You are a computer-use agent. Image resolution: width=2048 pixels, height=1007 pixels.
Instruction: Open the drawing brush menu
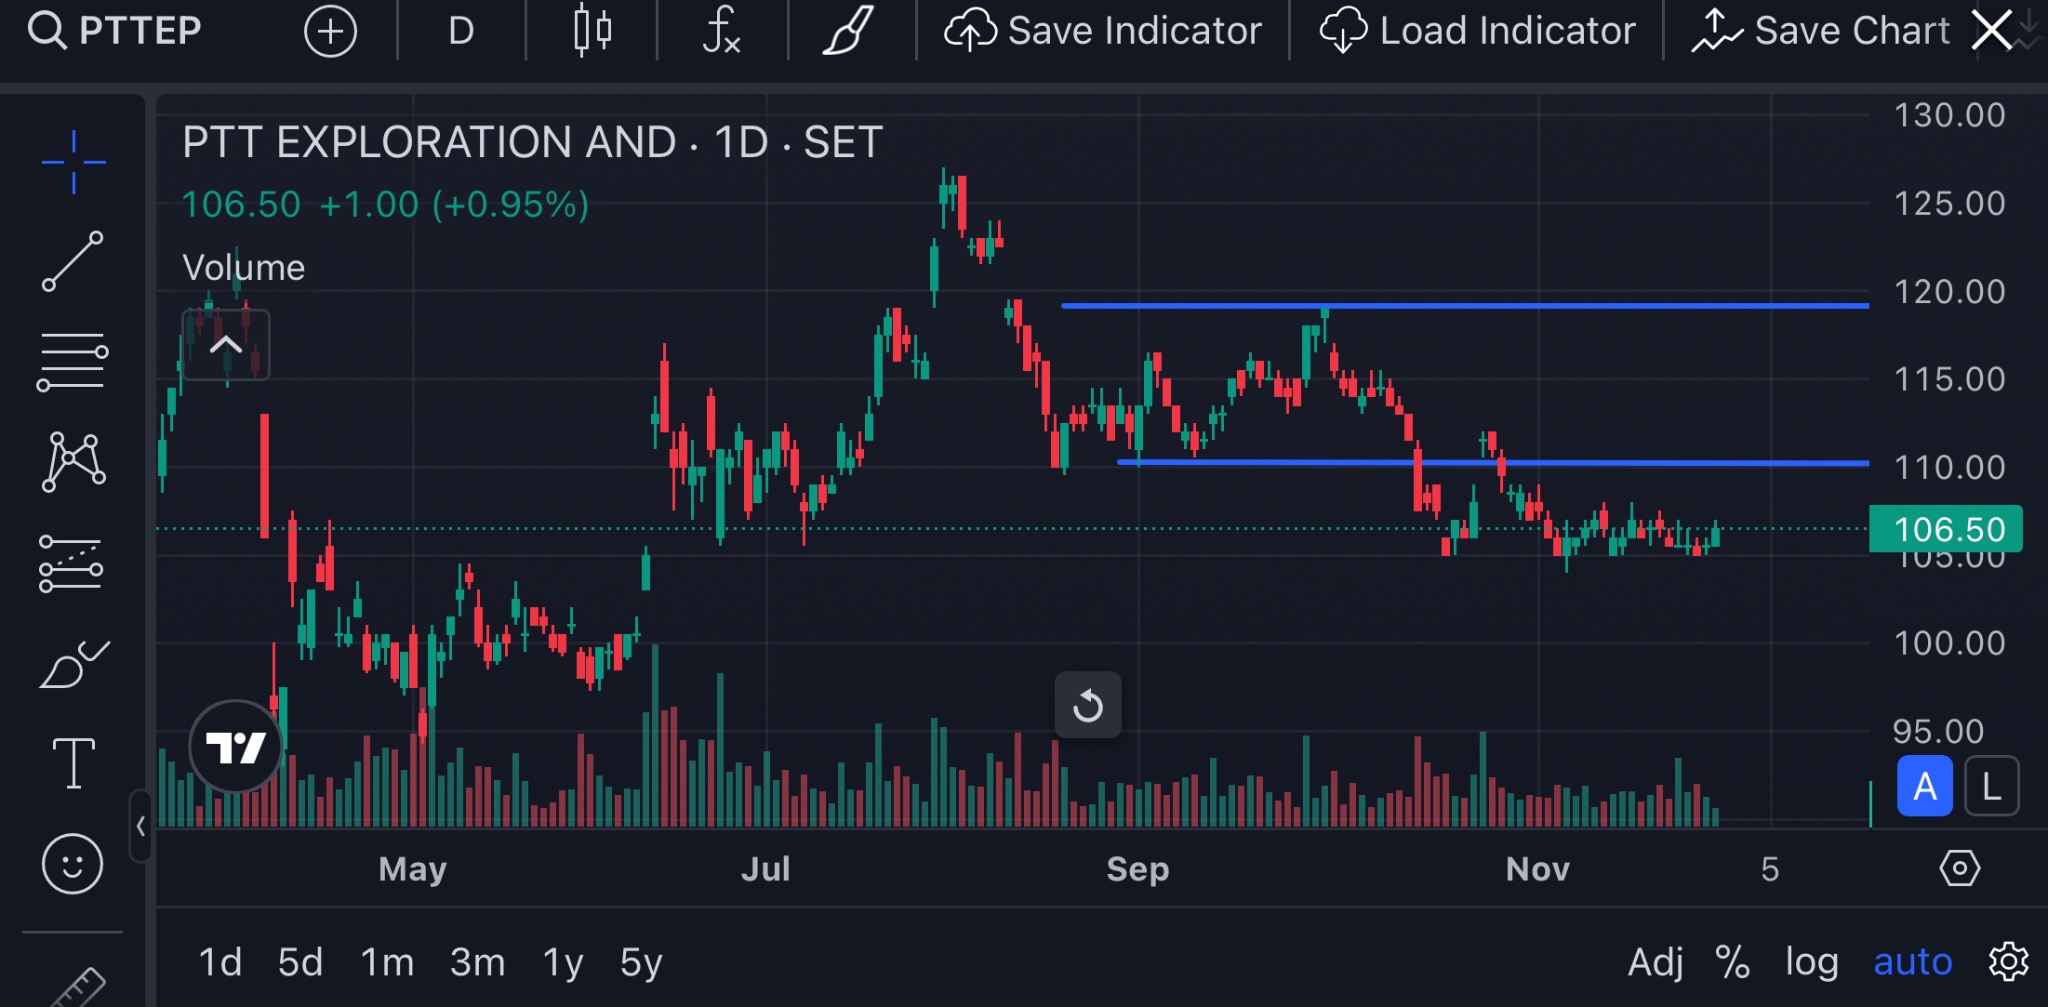click(x=848, y=31)
